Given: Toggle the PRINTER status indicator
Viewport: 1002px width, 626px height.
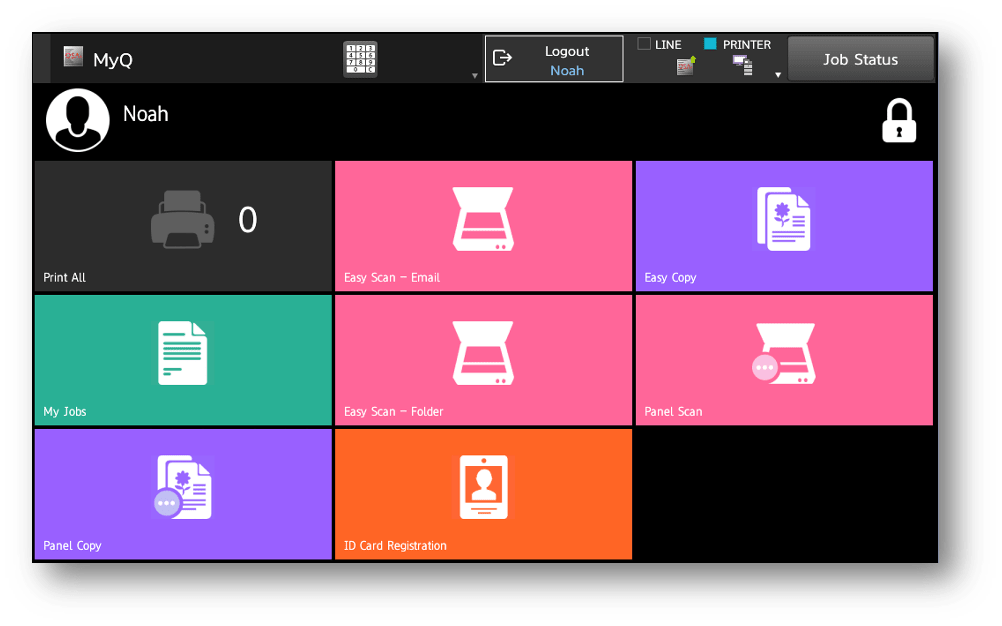Looking at the screenshot, I should click(x=710, y=44).
